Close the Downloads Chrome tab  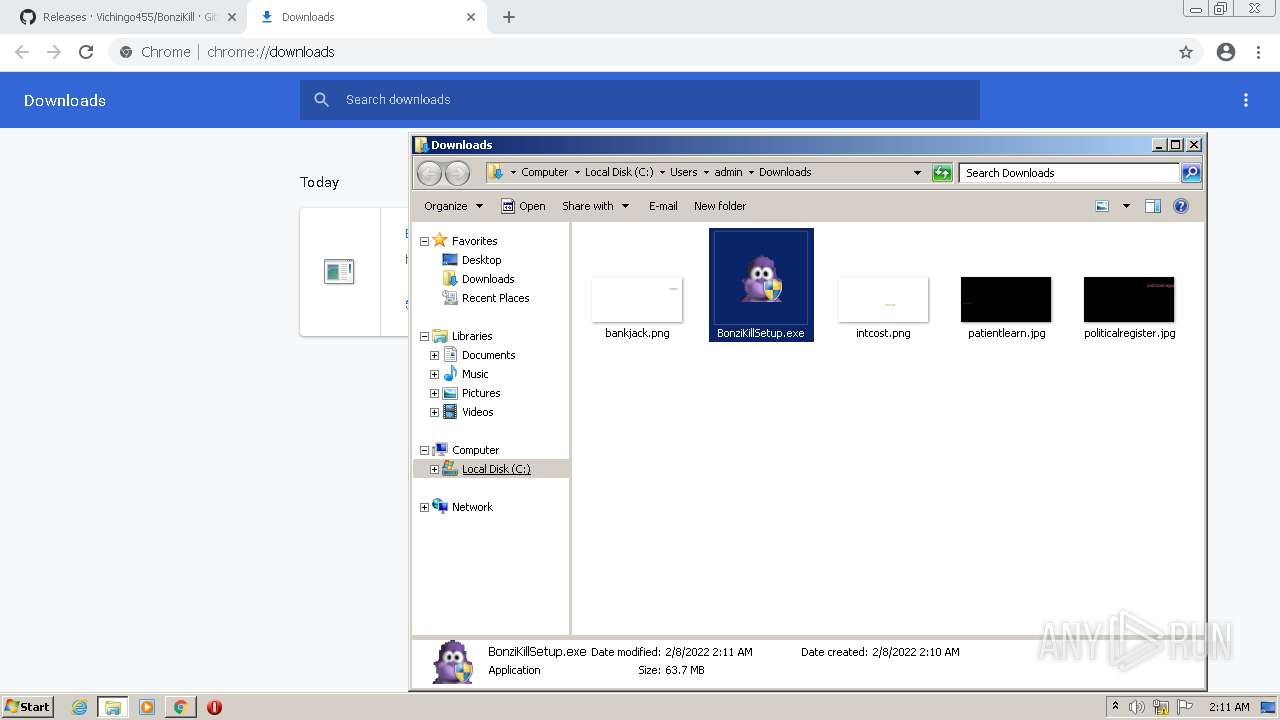(x=471, y=17)
